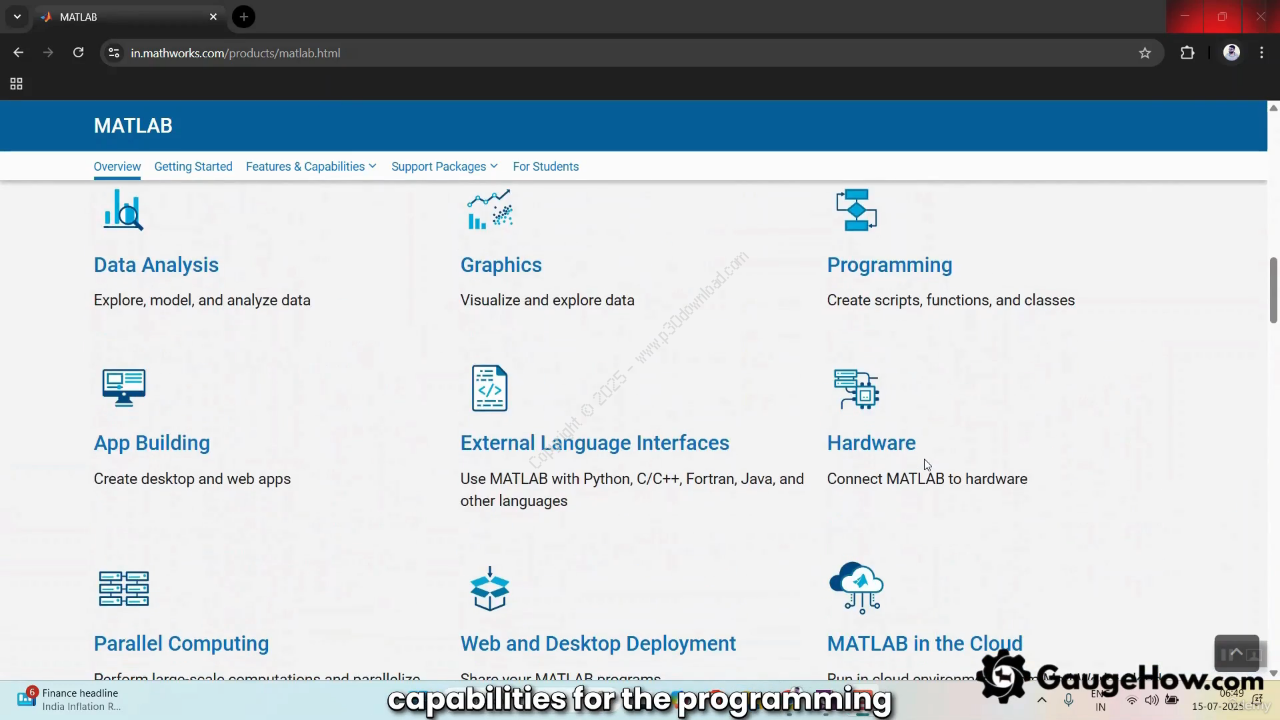The height and width of the screenshot is (720, 1280).
Task: Click the Web and Desktop Deployment box icon
Action: pyautogui.click(x=490, y=588)
